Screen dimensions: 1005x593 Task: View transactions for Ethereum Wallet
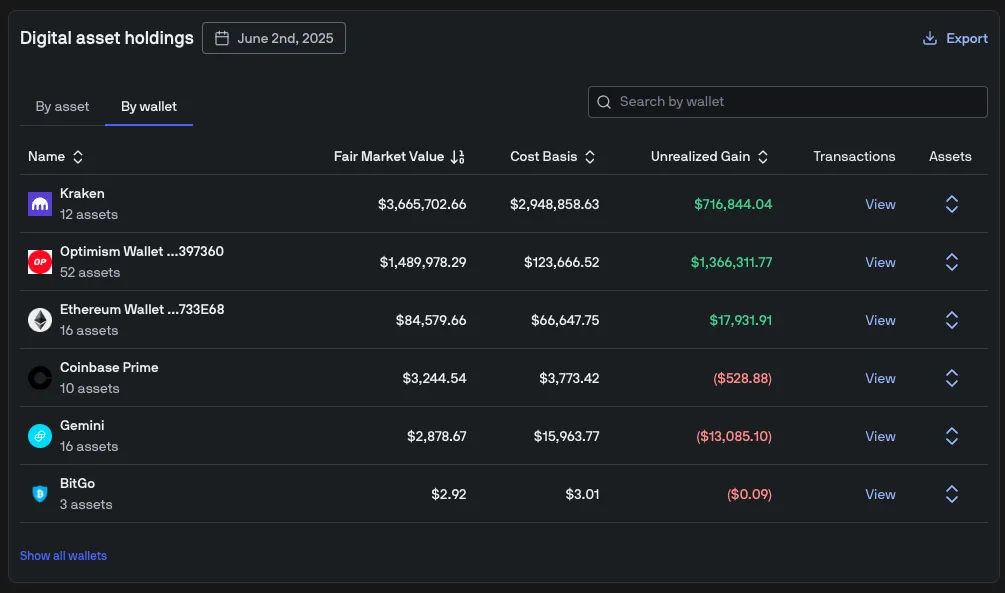pyautogui.click(x=880, y=320)
